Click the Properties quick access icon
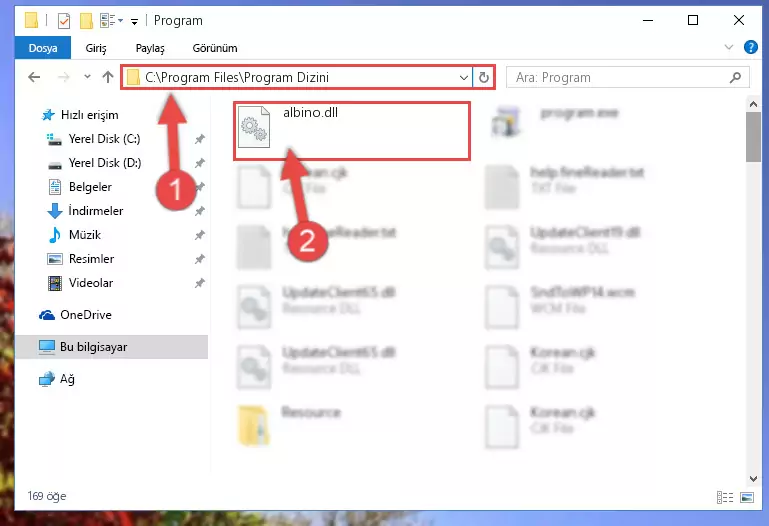Image resolution: width=769 pixels, height=526 pixels. click(64, 21)
